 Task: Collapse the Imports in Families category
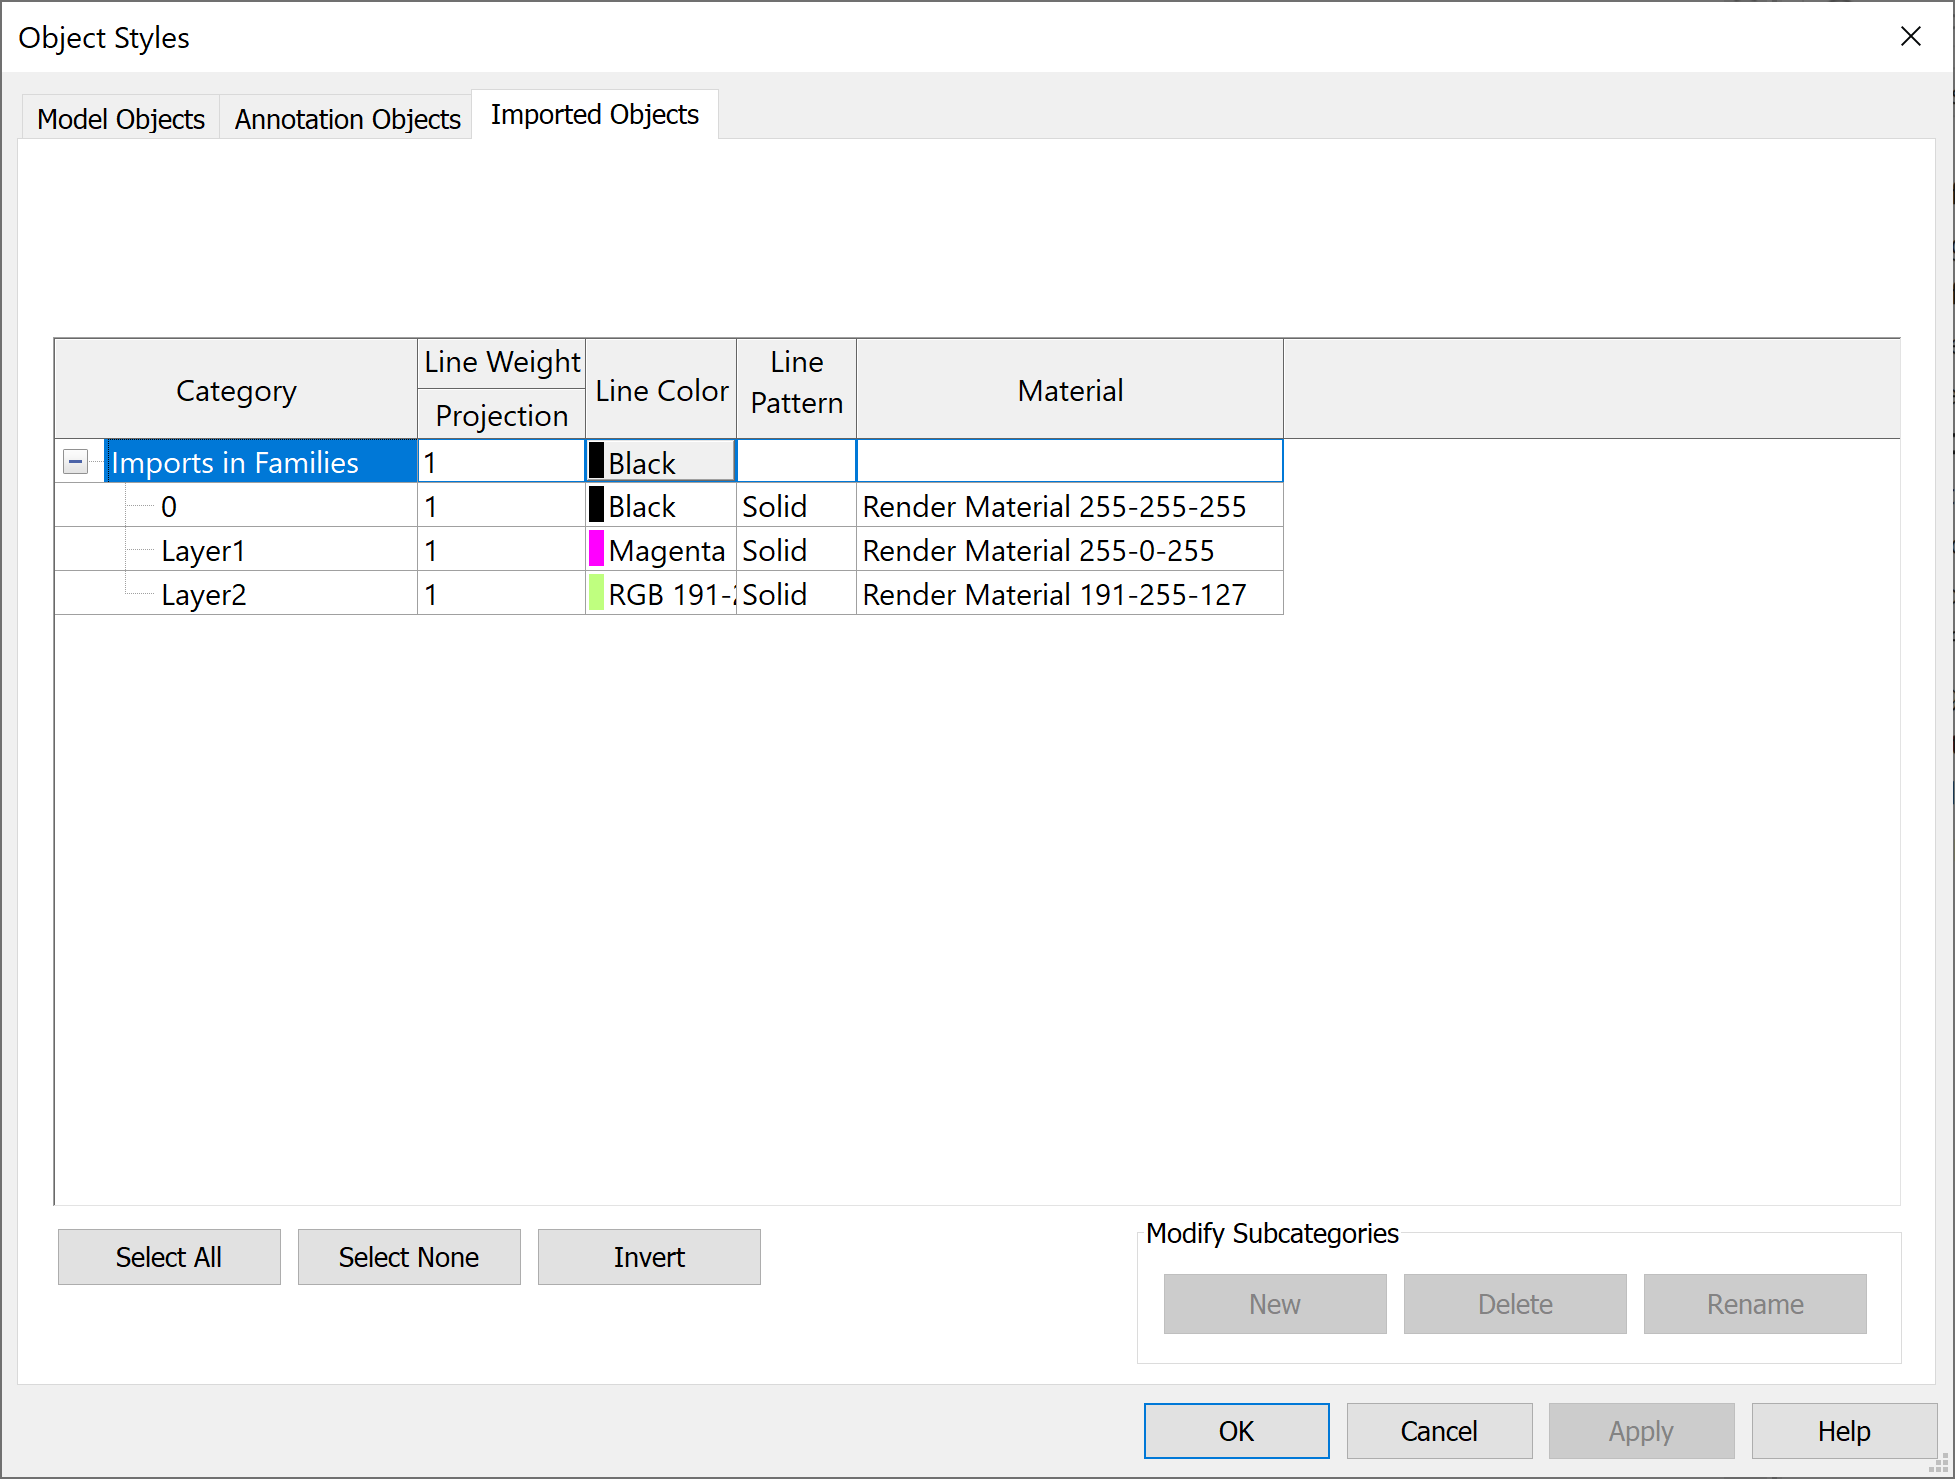77,461
